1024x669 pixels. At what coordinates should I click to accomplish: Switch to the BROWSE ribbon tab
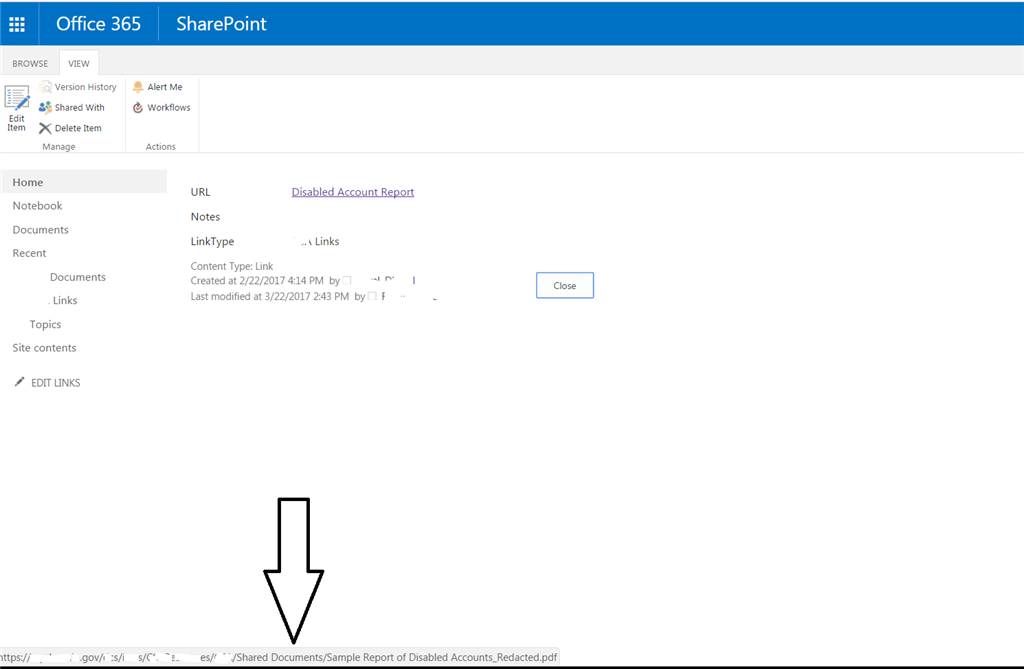click(30, 63)
